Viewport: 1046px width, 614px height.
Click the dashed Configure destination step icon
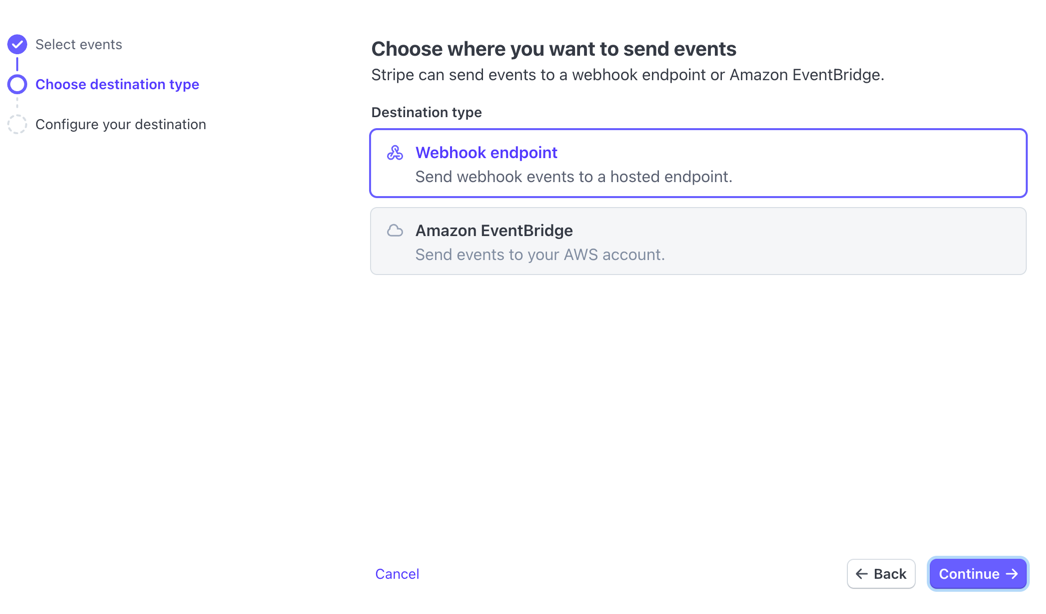point(17,124)
